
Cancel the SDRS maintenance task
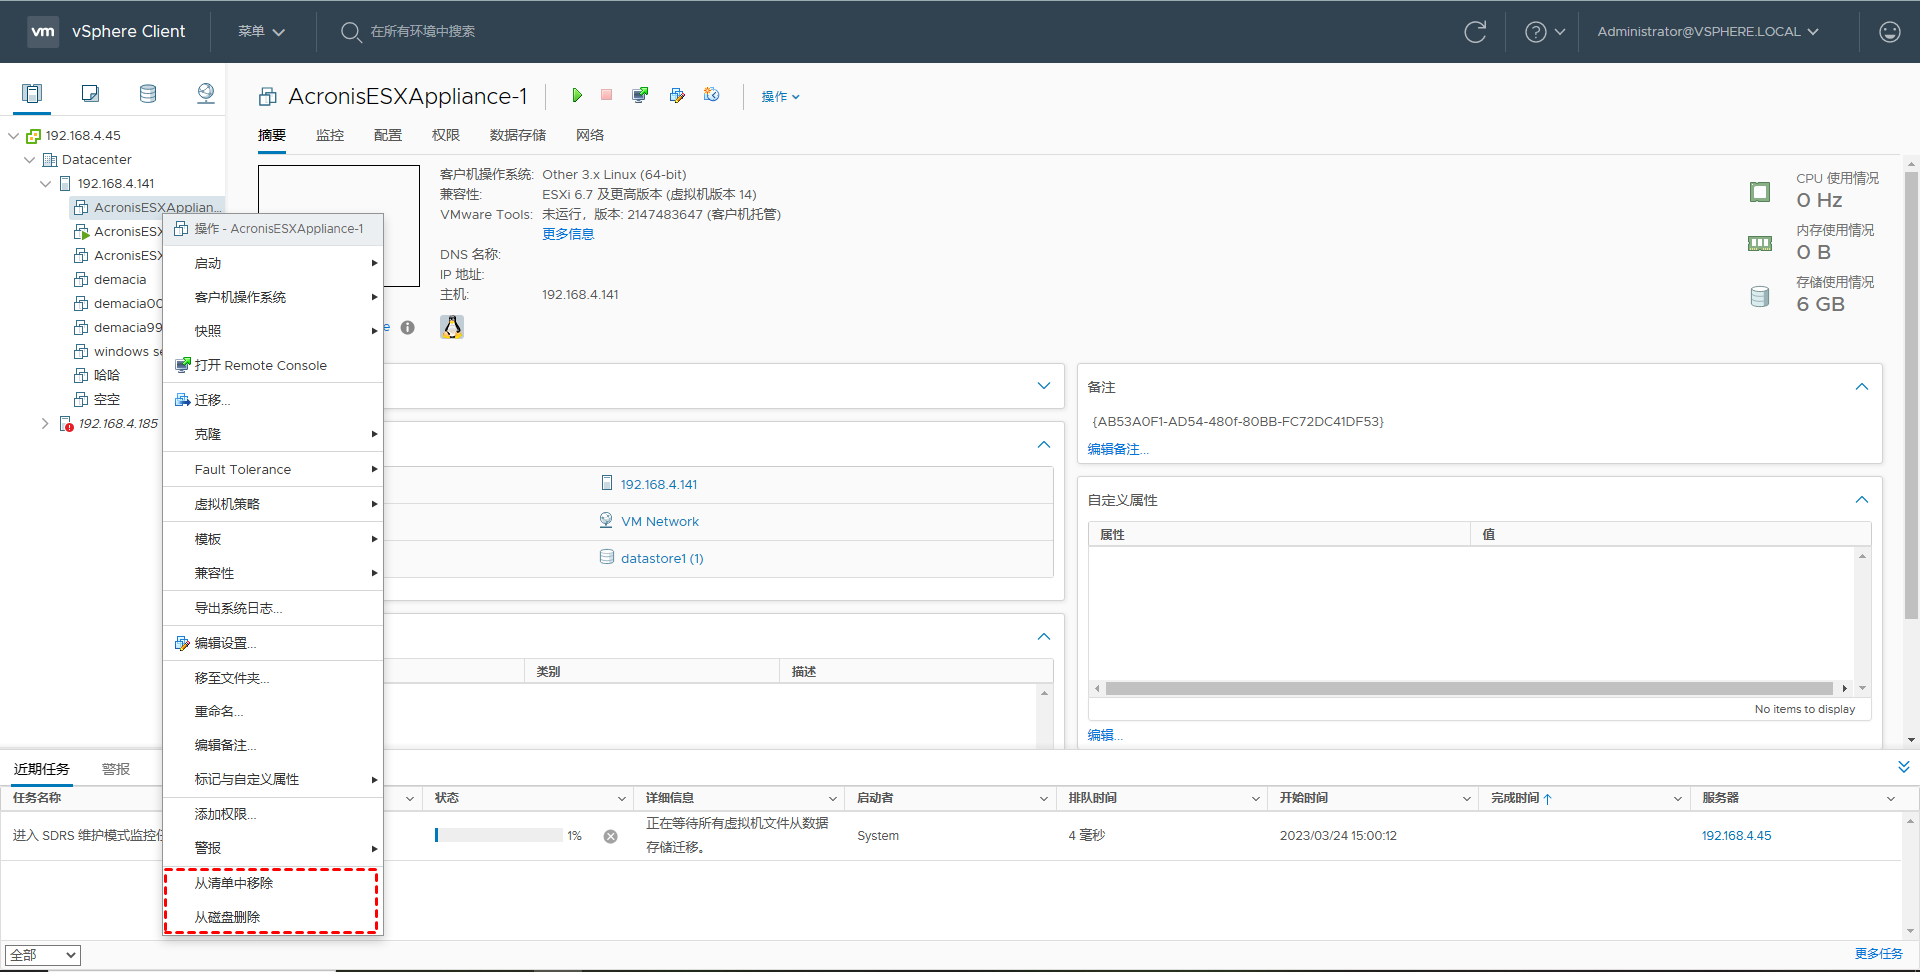[611, 836]
